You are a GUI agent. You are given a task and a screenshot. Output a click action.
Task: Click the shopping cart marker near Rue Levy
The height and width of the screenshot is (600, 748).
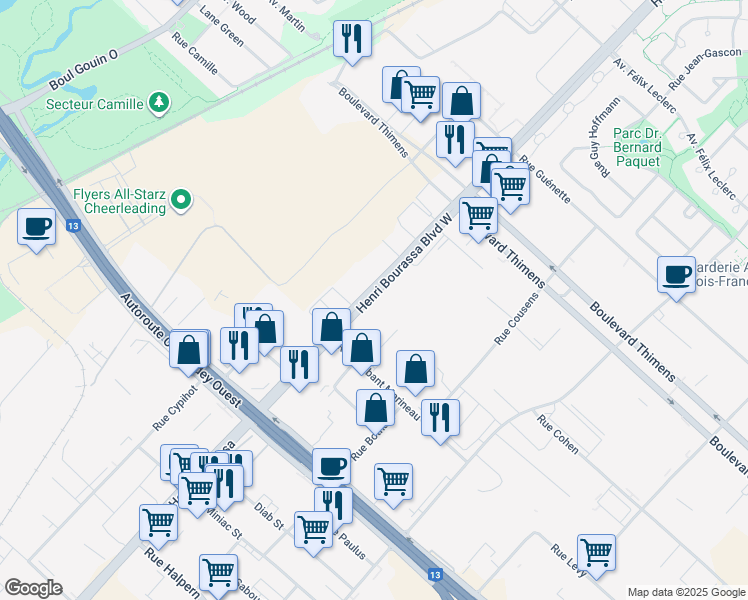point(596,552)
